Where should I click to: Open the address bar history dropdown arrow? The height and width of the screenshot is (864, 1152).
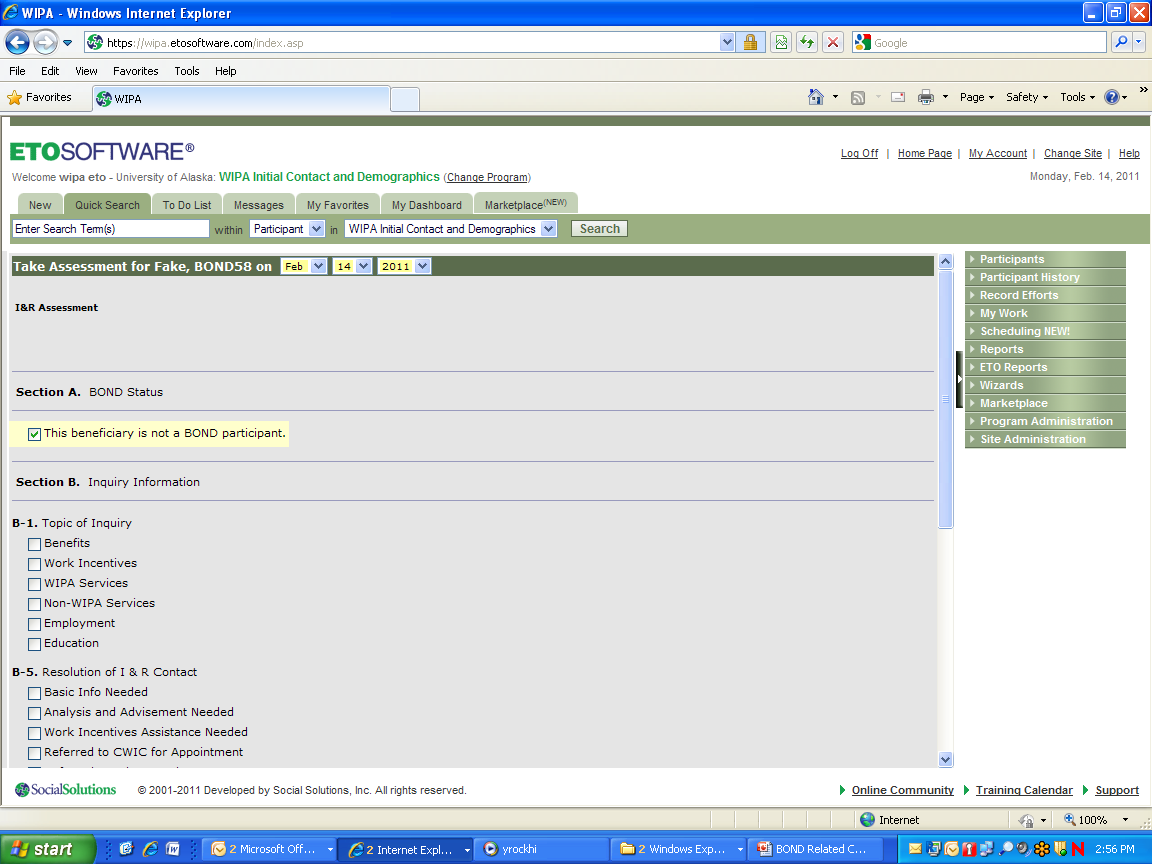[x=727, y=43]
